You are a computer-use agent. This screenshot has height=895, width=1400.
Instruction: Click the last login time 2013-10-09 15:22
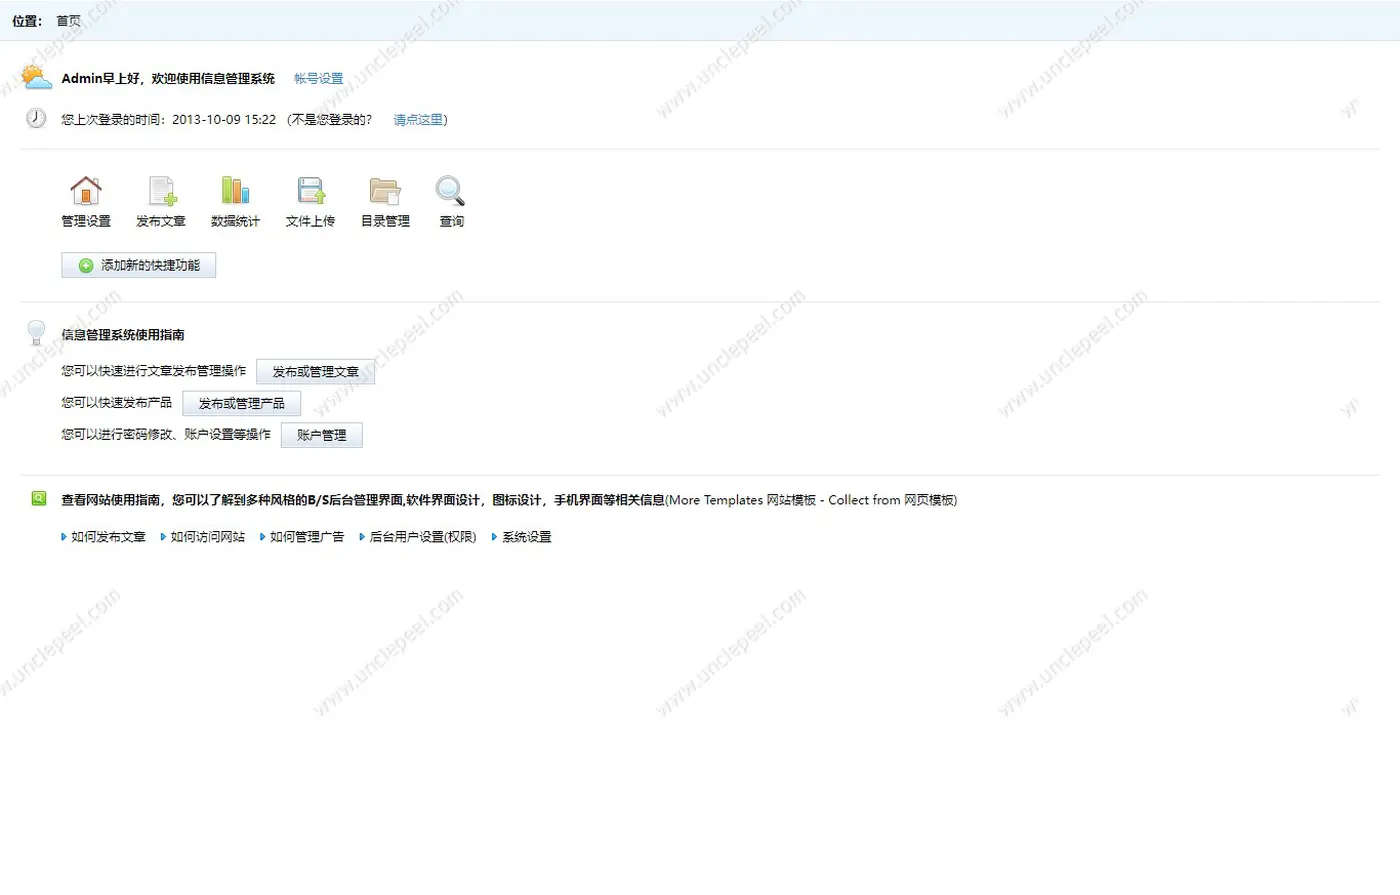(224, 119)
